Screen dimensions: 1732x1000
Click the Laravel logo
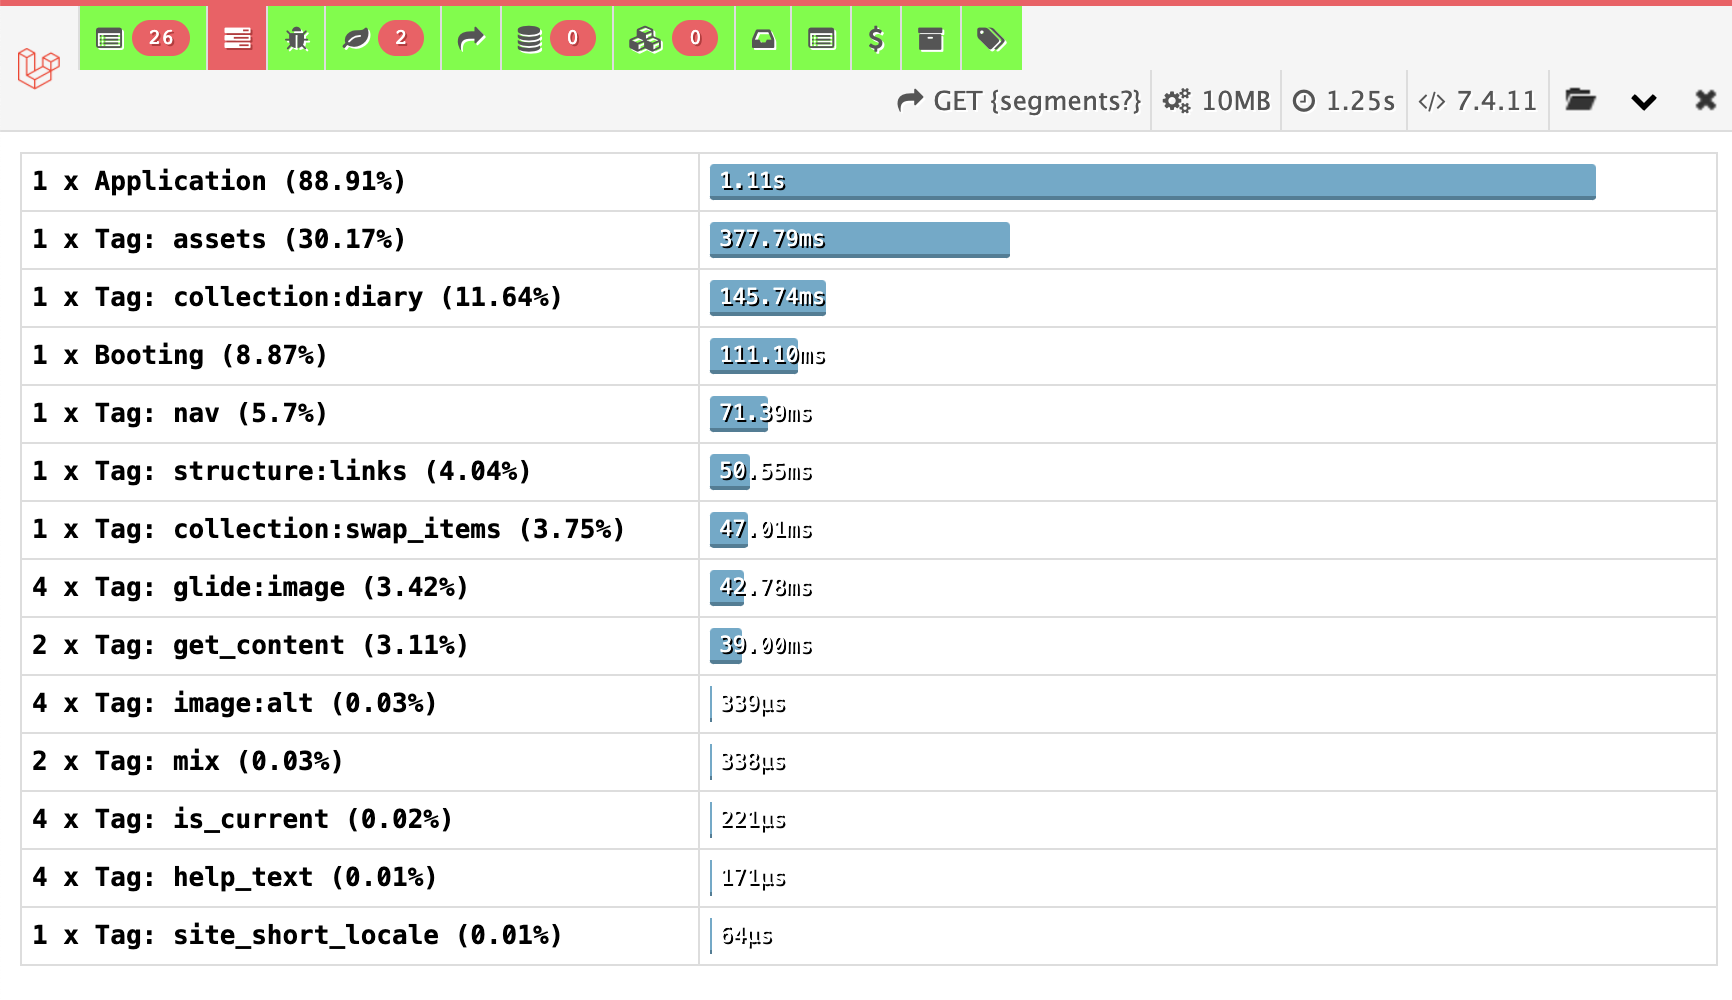coord(39,69)
